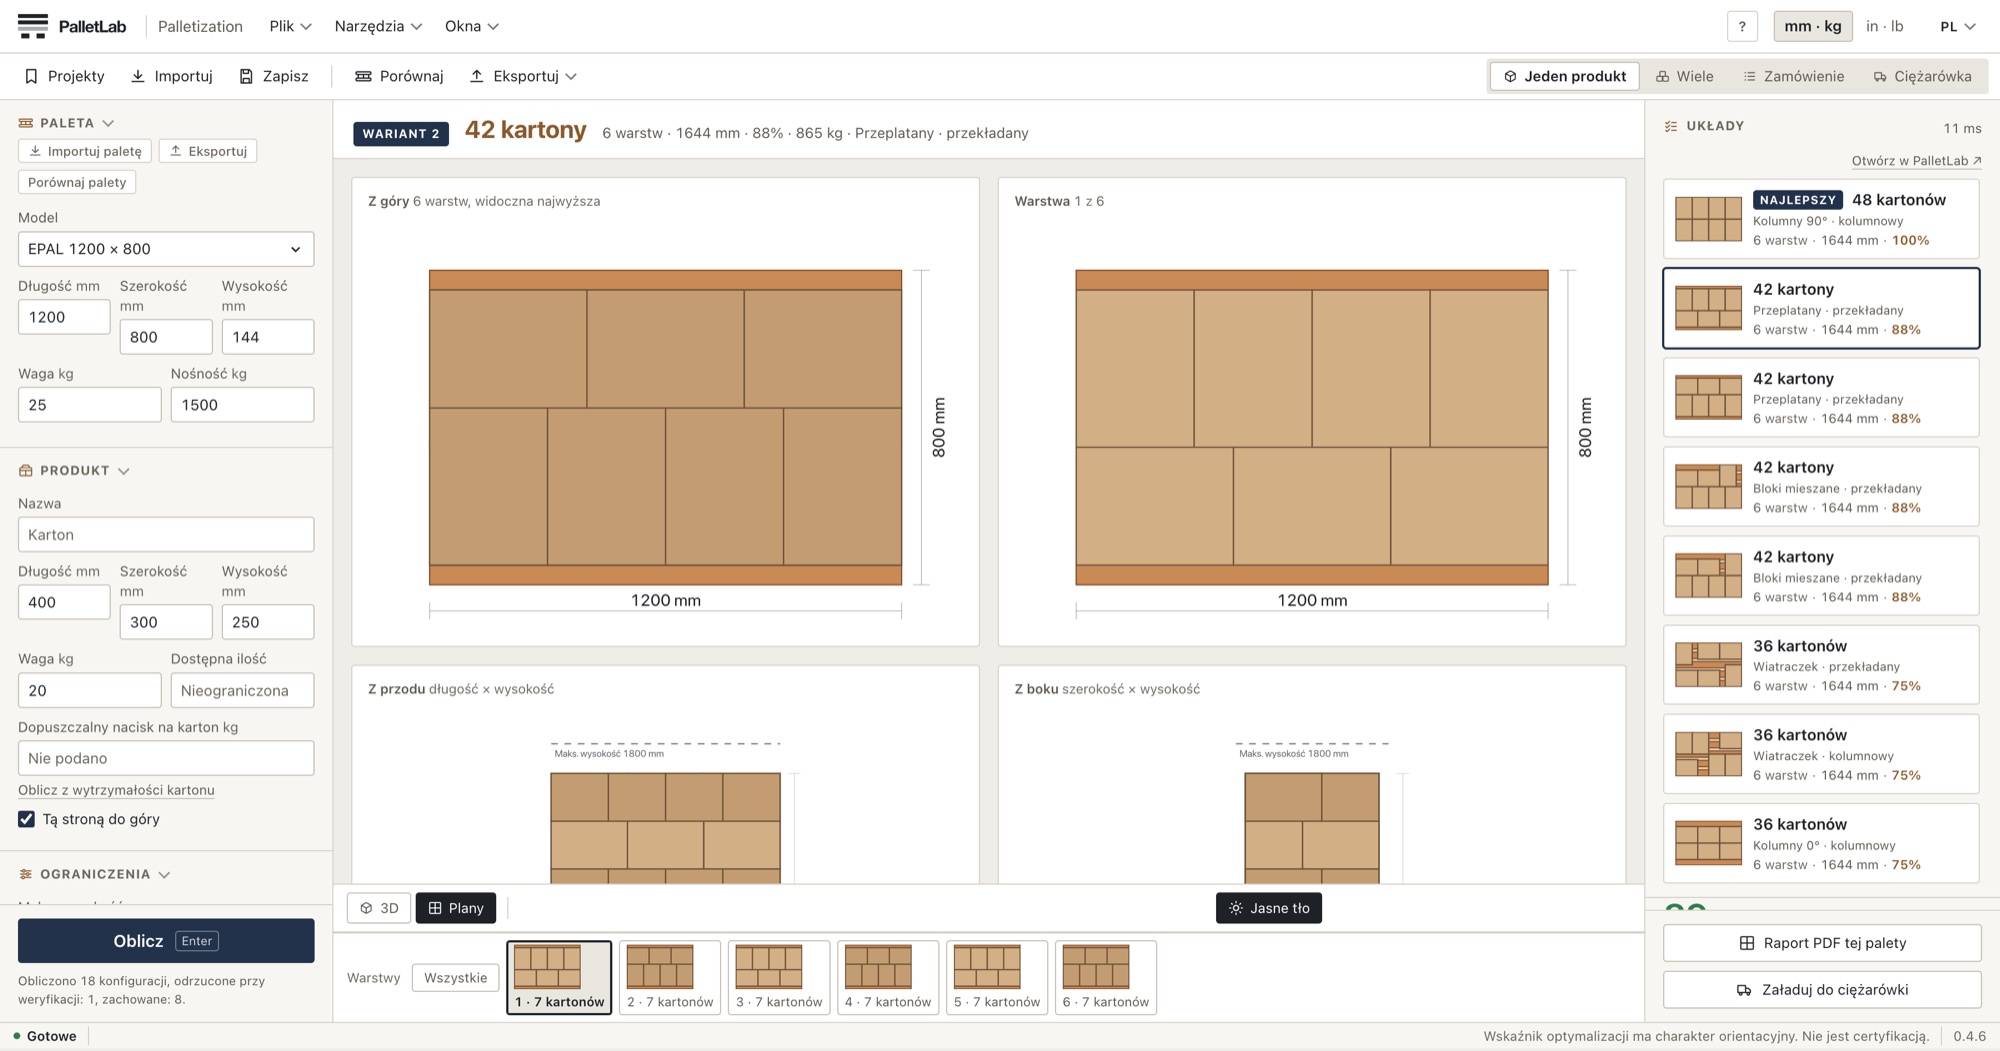Open the Okna menu

pyautogui.click(x=471, y=26)
